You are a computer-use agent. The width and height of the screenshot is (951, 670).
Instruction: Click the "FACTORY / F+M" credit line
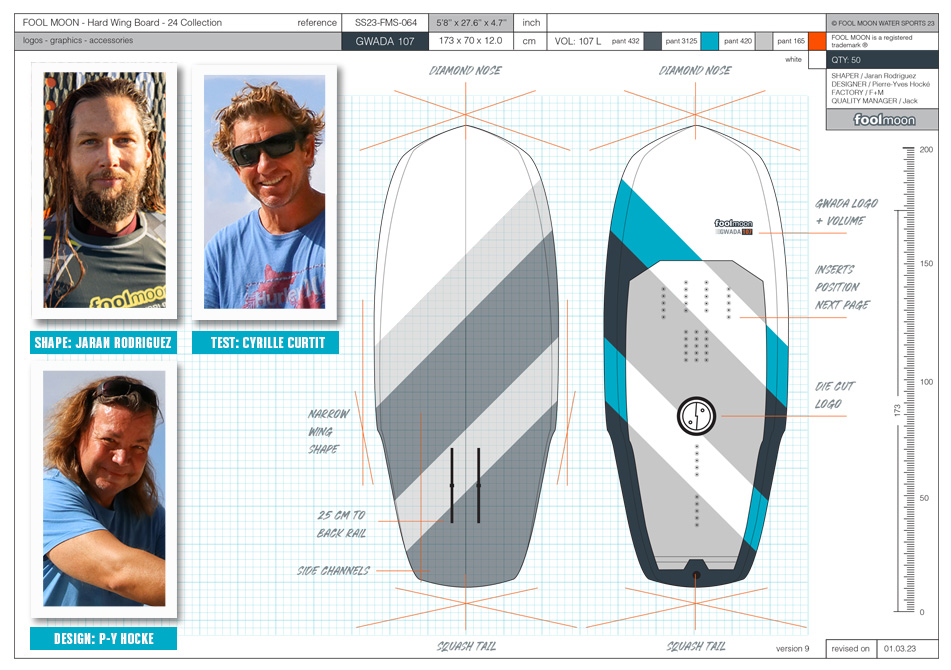(857, 92)
